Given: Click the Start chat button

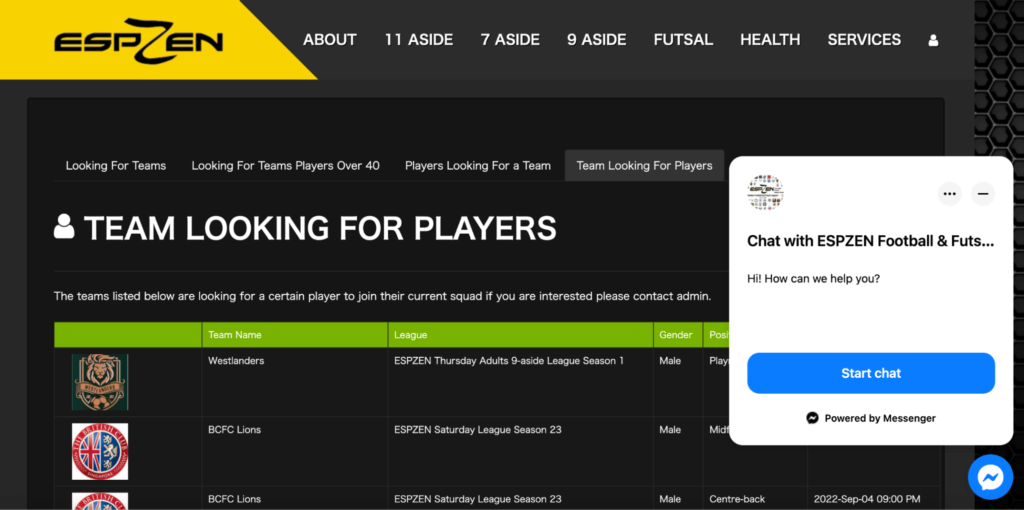Looking at the screenshot, I should coord(871,374).
